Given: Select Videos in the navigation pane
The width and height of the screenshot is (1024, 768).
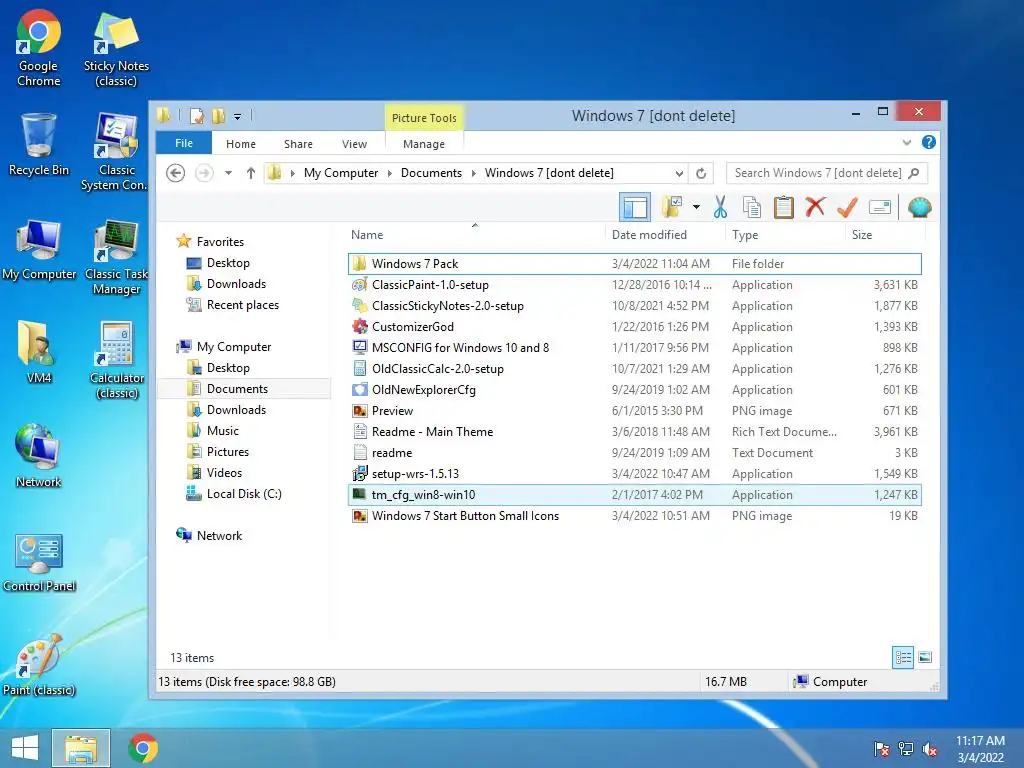Looking at the screenshot, I should click(x=224, y=473).
